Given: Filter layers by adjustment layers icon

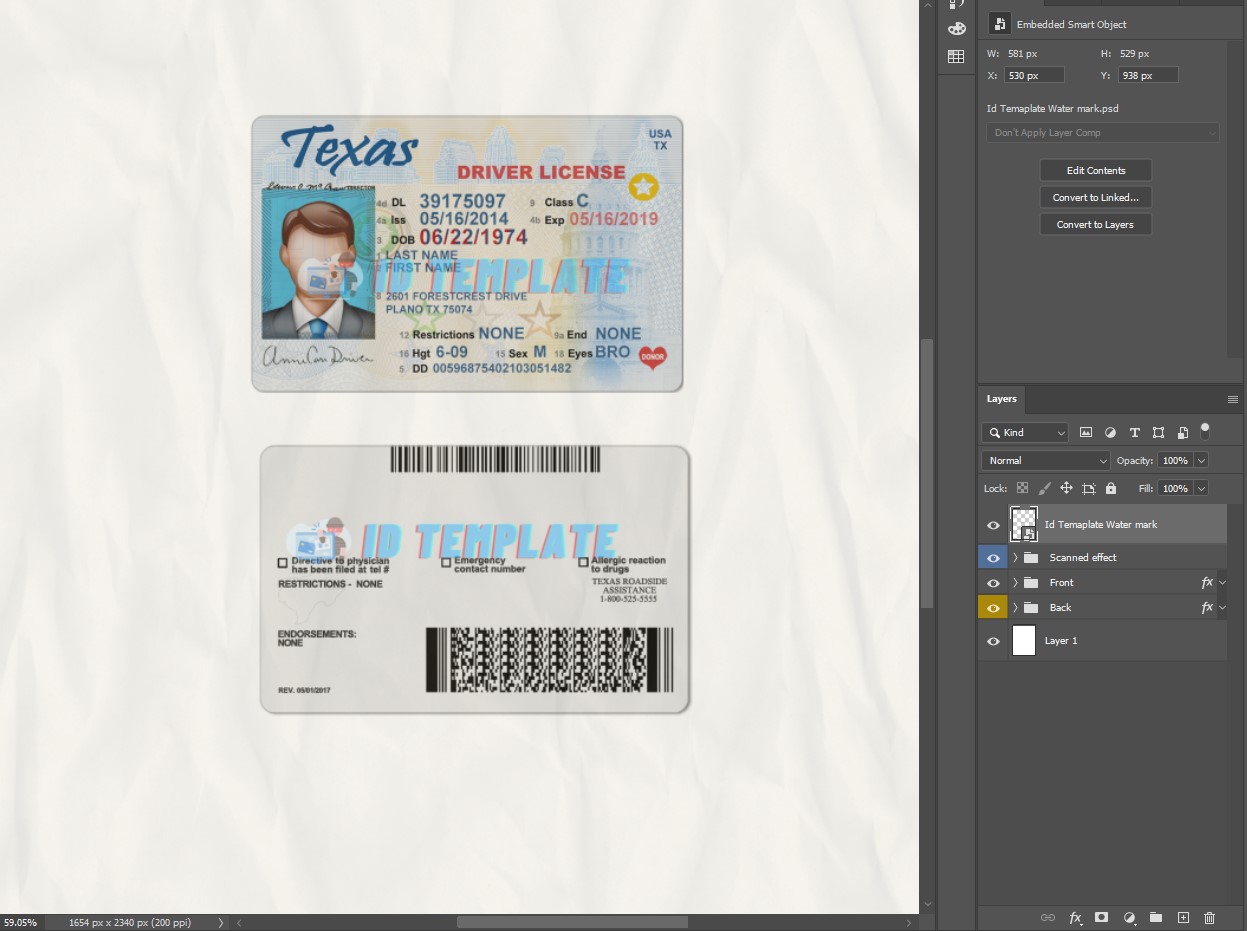Looking at the screenshot, I should pyautogui.click(x=1110, y=433).
